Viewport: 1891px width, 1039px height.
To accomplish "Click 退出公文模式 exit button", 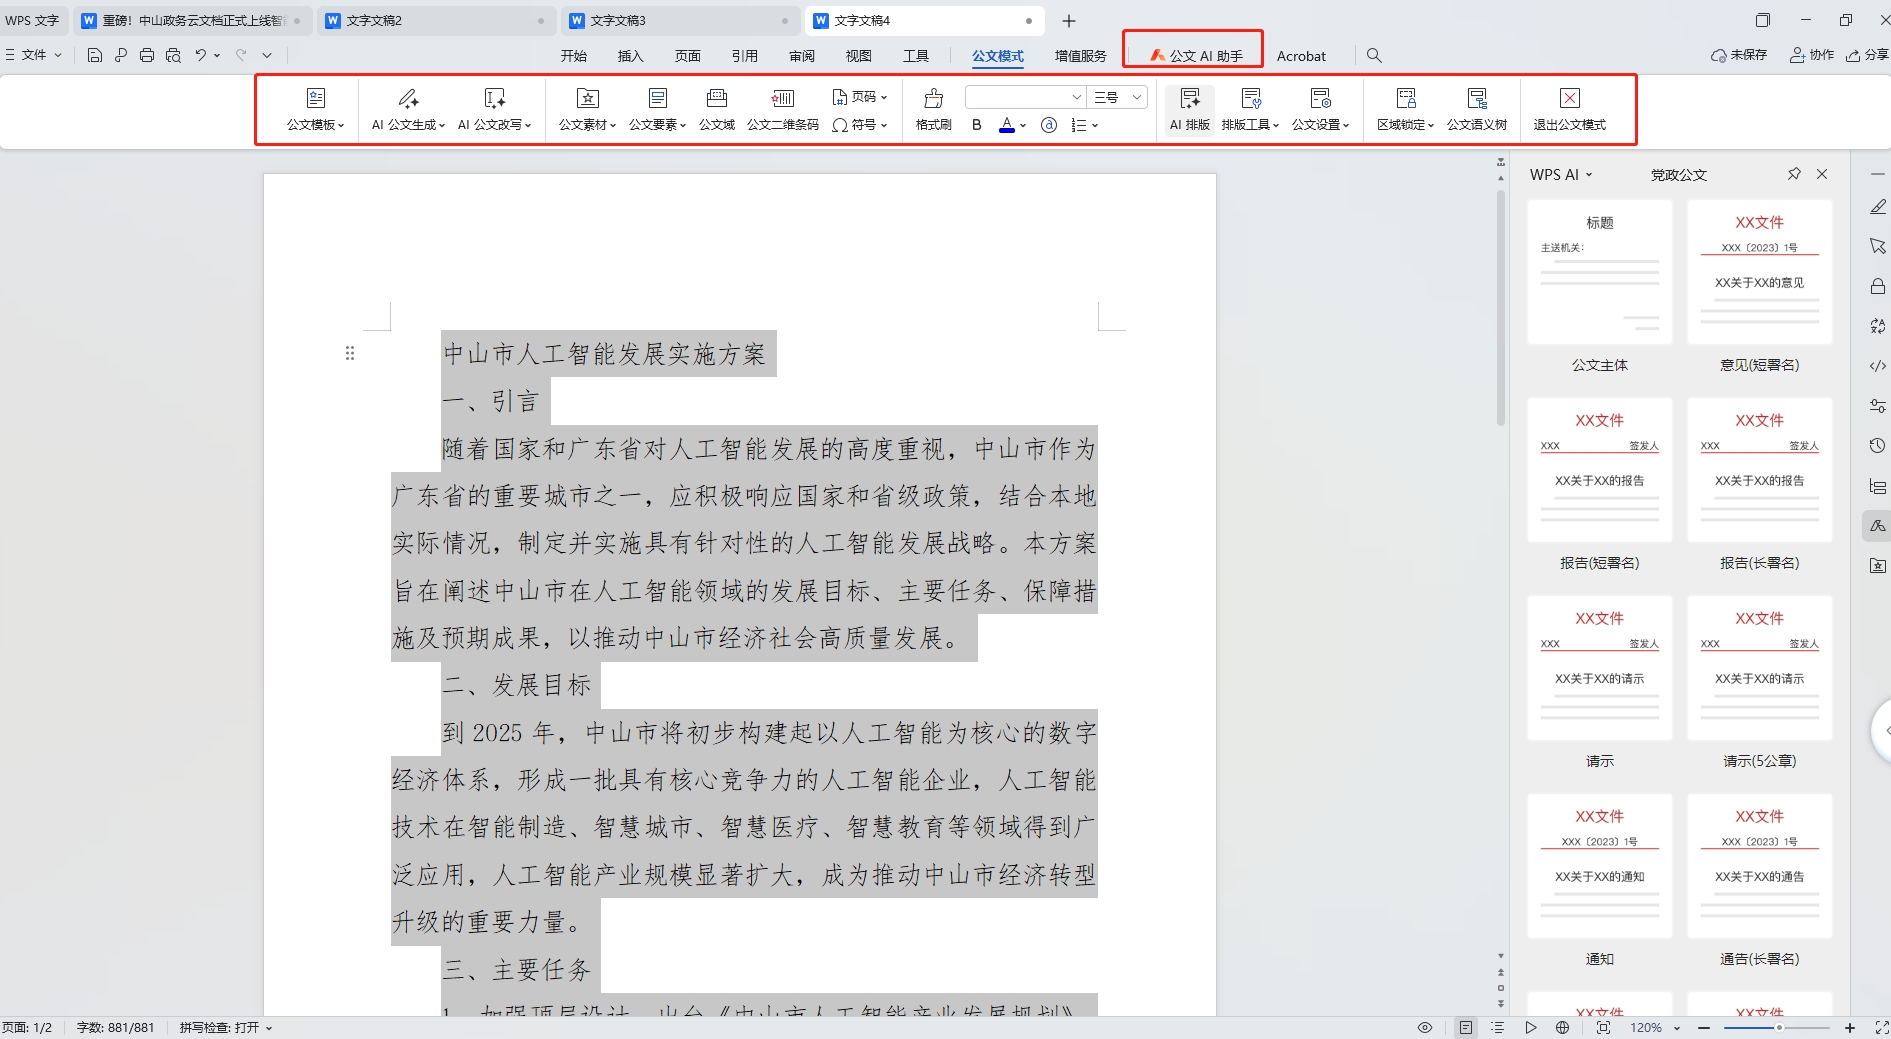I will click(x=1570, y=109).
